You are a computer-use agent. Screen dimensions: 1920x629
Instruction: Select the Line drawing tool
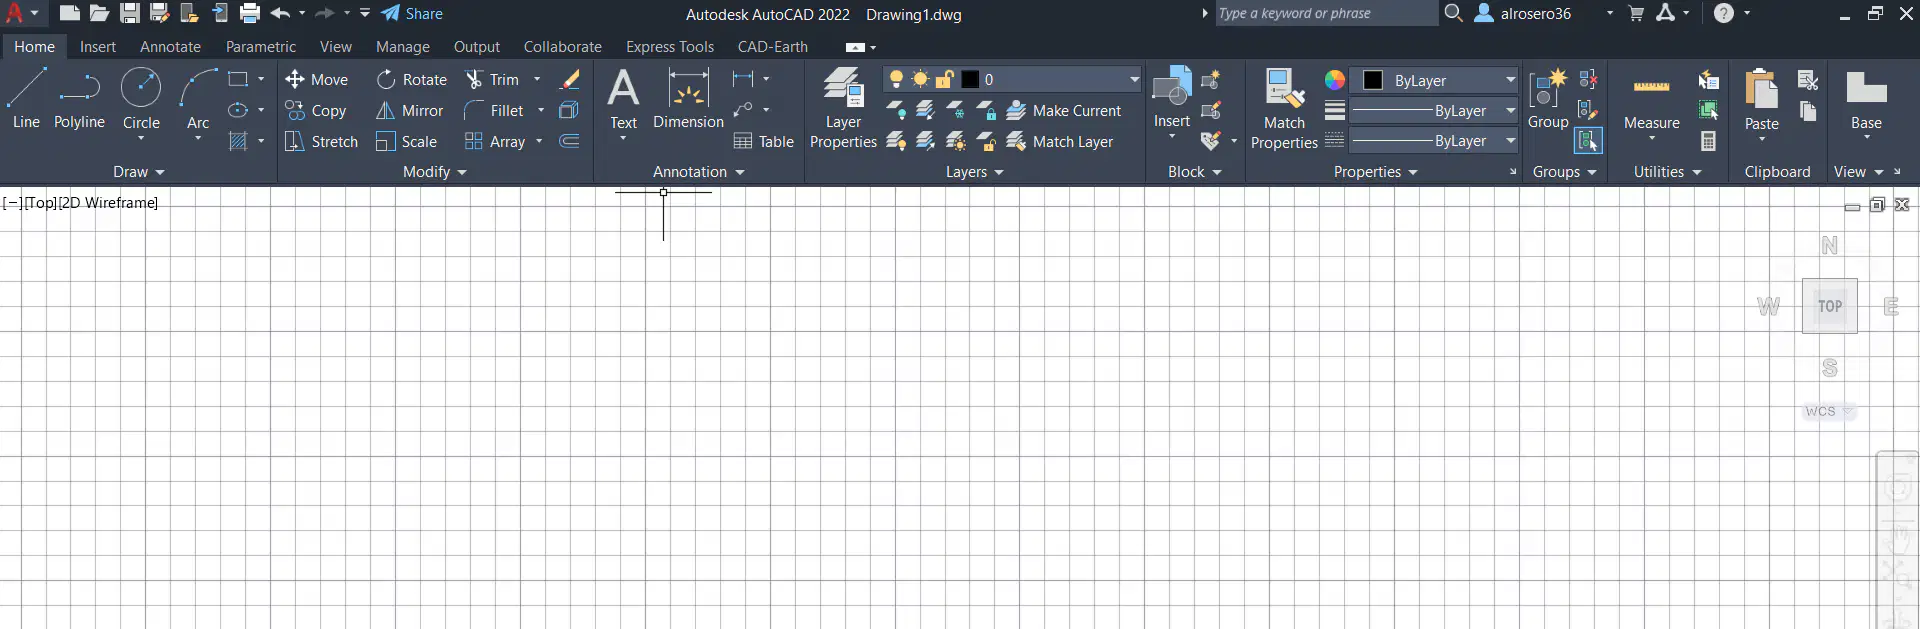pyautogui.click(x=26, y=99)
